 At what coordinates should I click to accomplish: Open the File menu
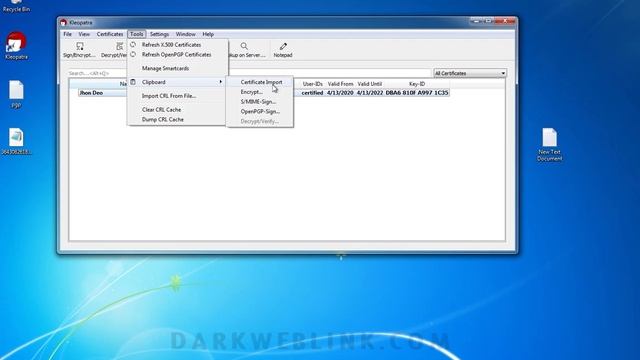click(x=67, y=34)
